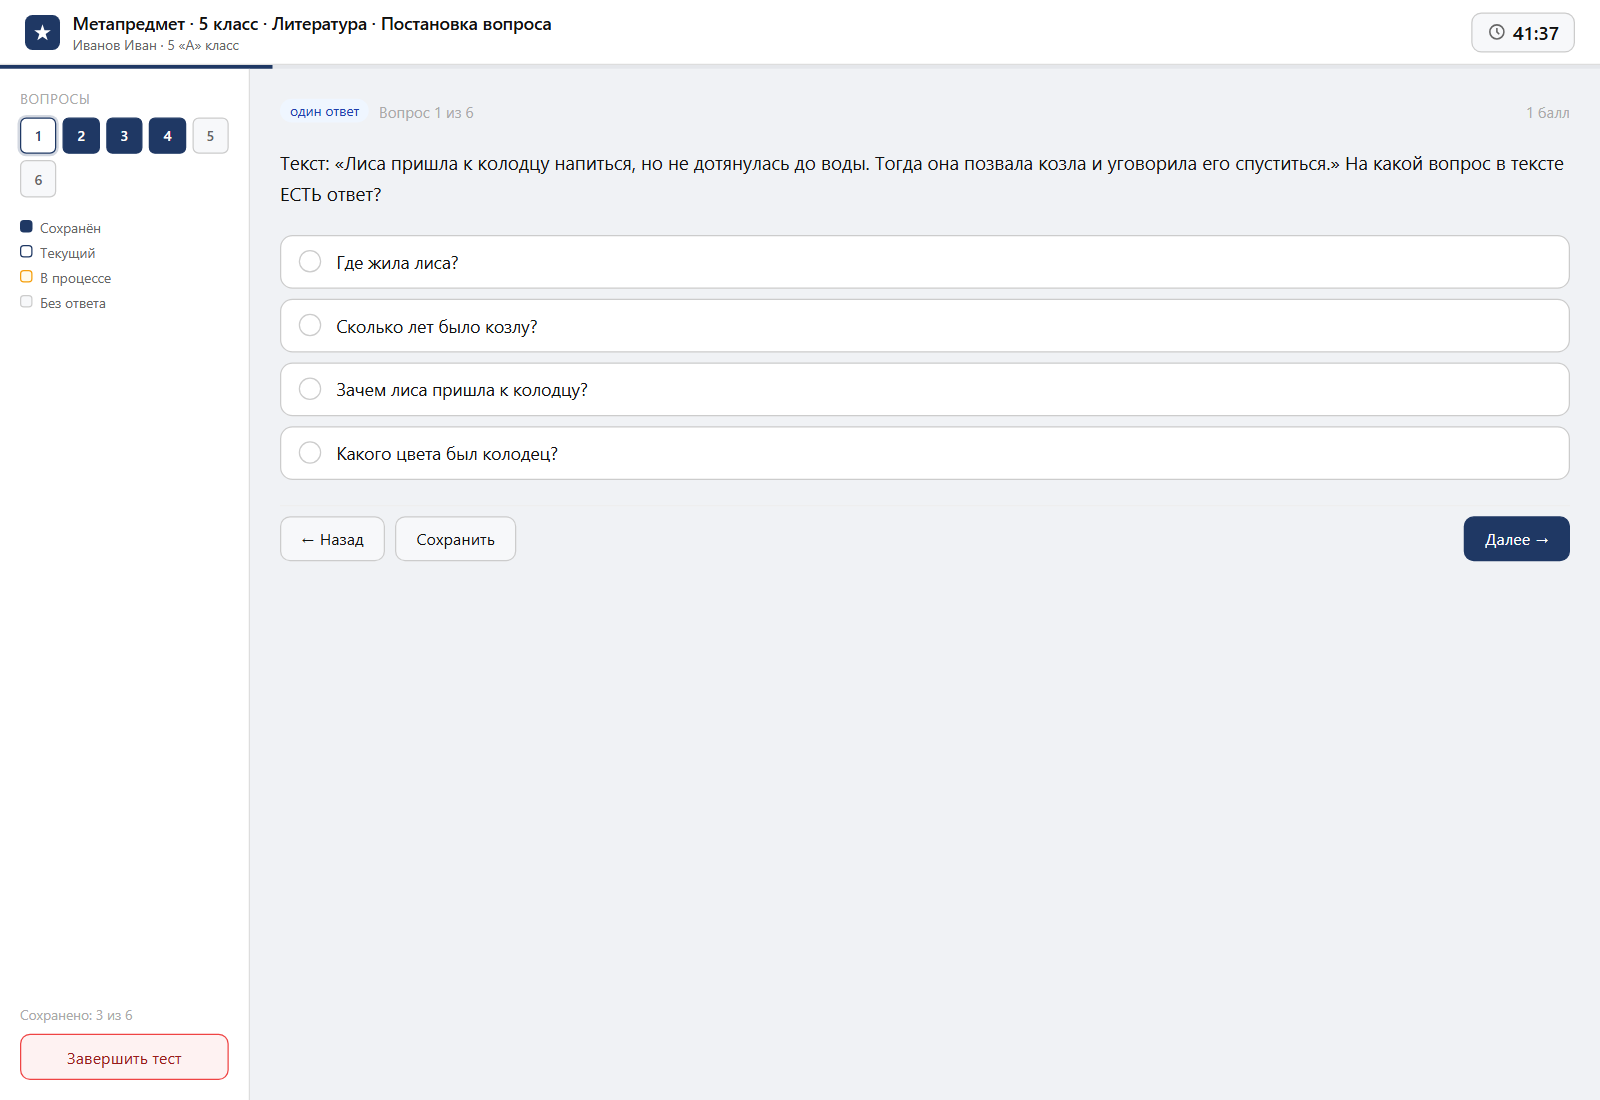
Task: Click the clock icon beside the timer
Action: [x=1496, y=32]
